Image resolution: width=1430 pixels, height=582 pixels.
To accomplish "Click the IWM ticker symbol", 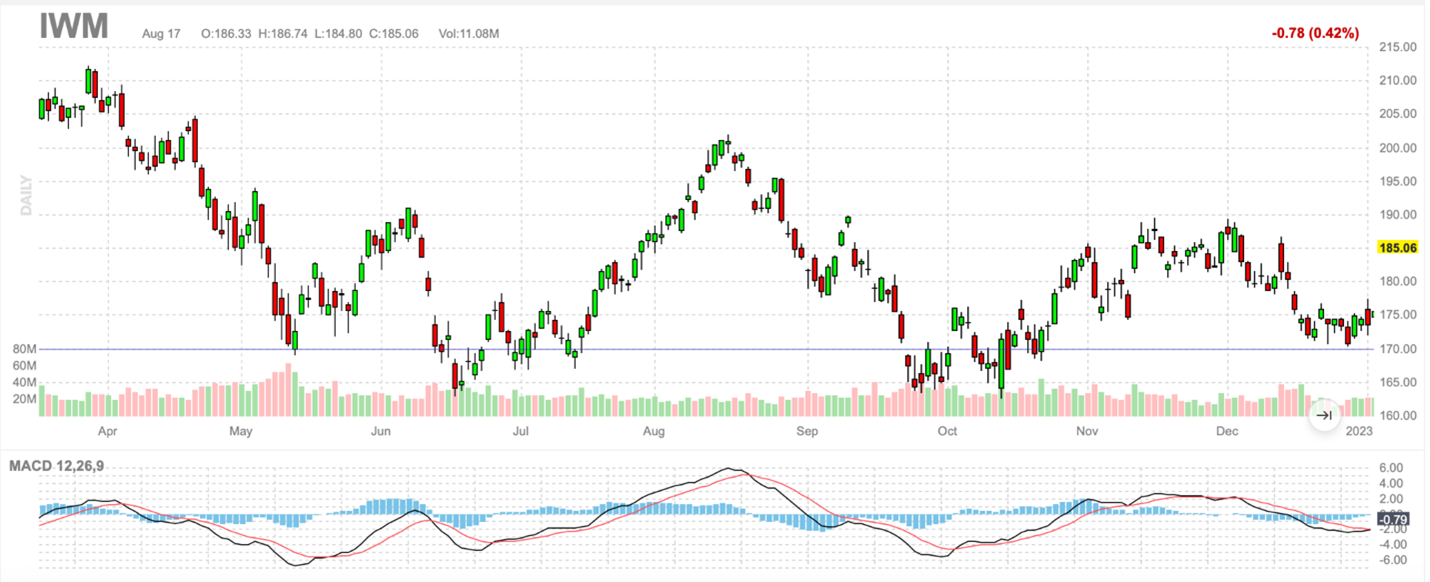I will (x=74, y=27).
